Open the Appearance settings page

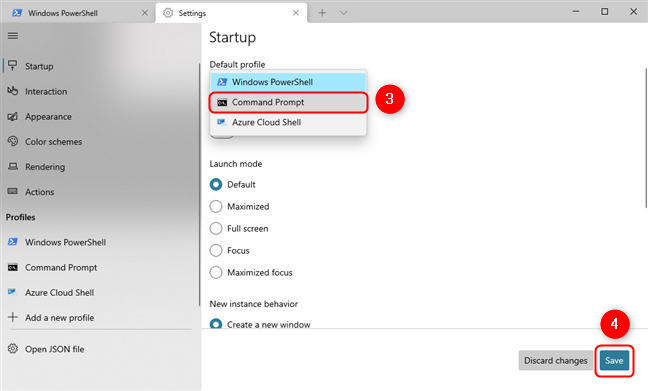click(x=99, y=117)
